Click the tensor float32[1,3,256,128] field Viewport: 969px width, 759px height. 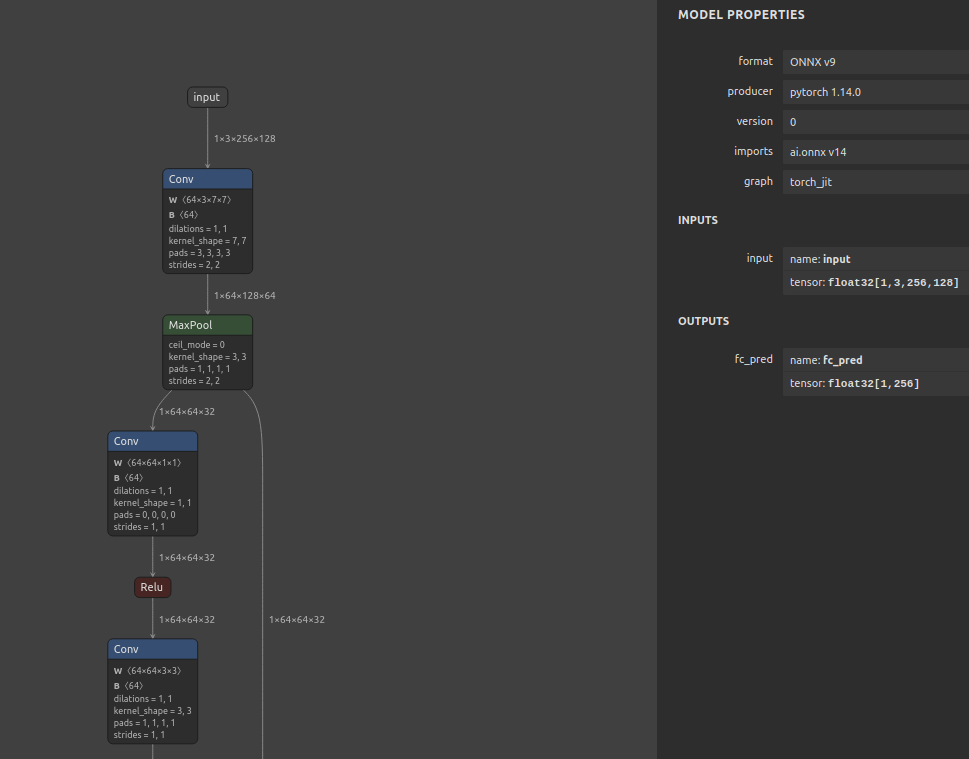click(x=874, y=283)
